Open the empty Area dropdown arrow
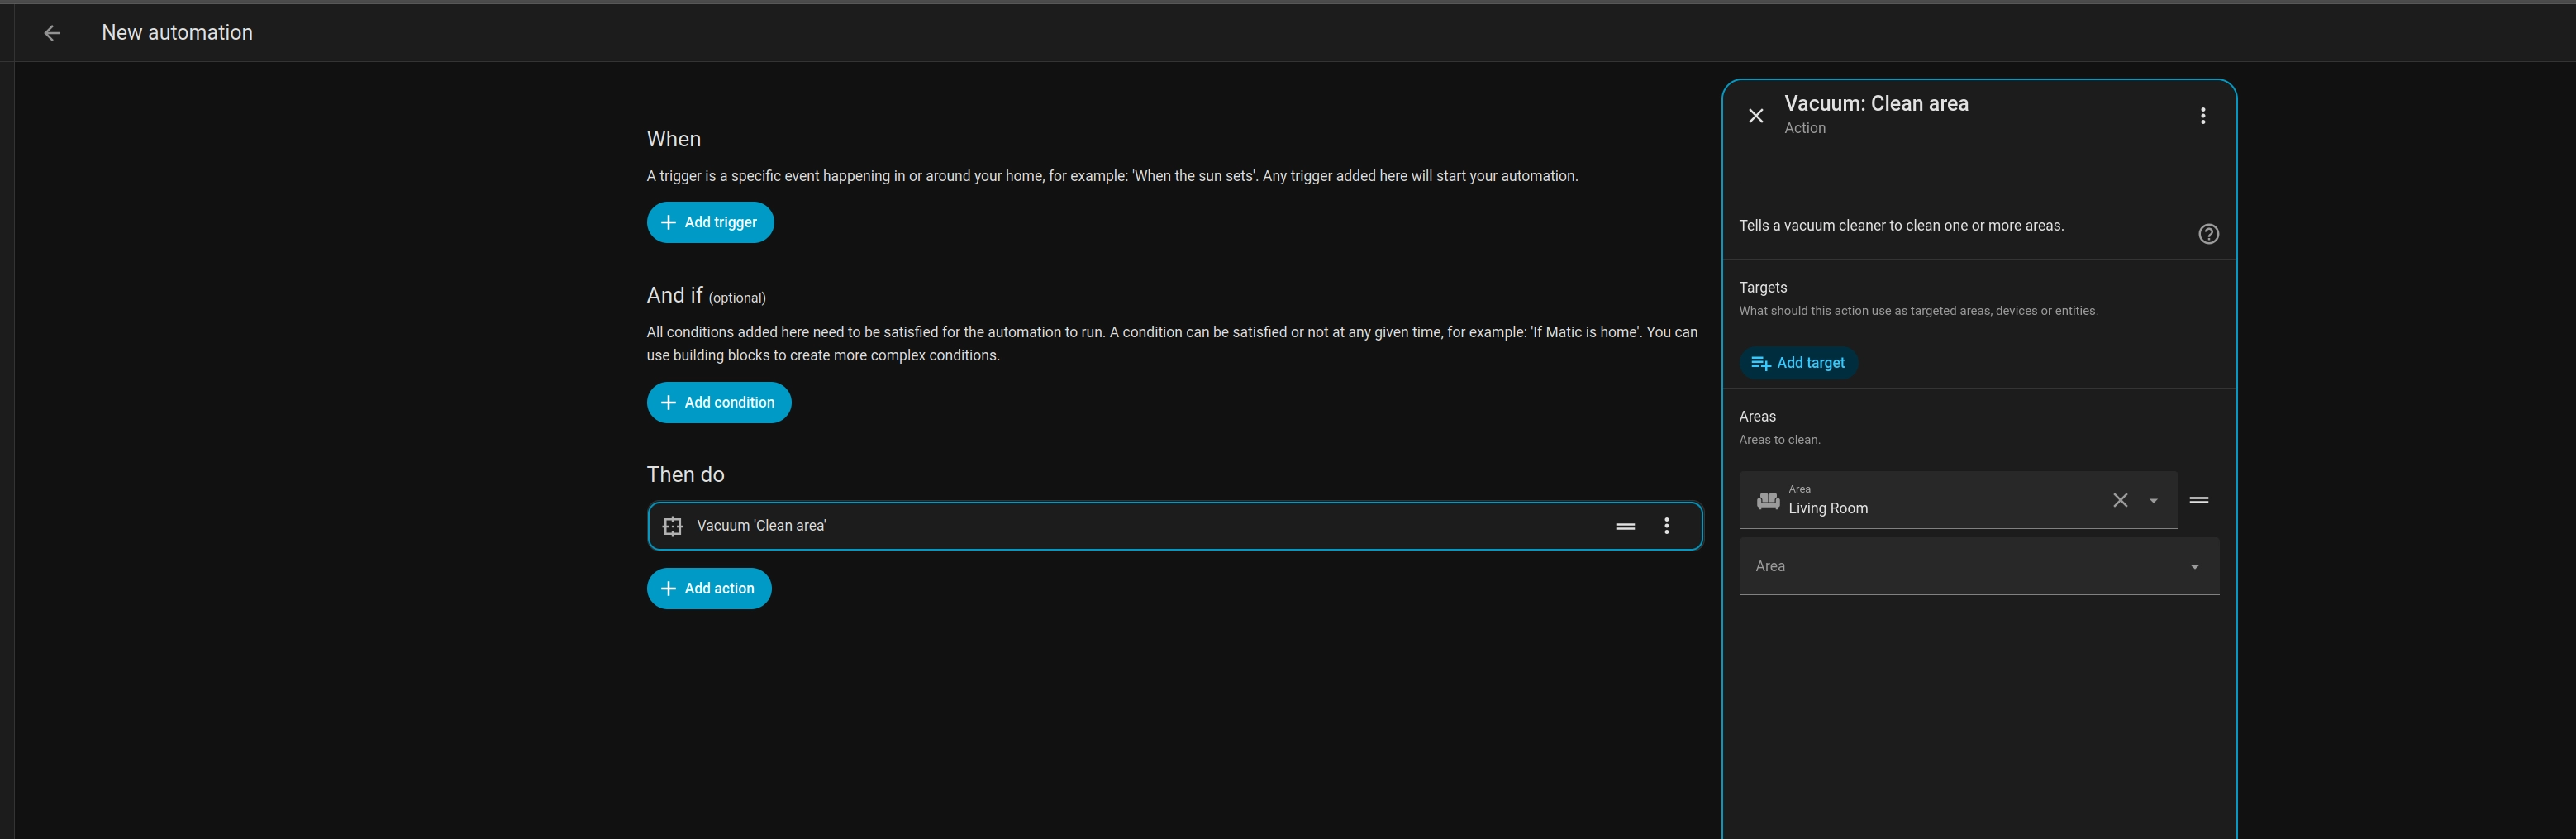Screen dimensions: 2576x839 2194,567
